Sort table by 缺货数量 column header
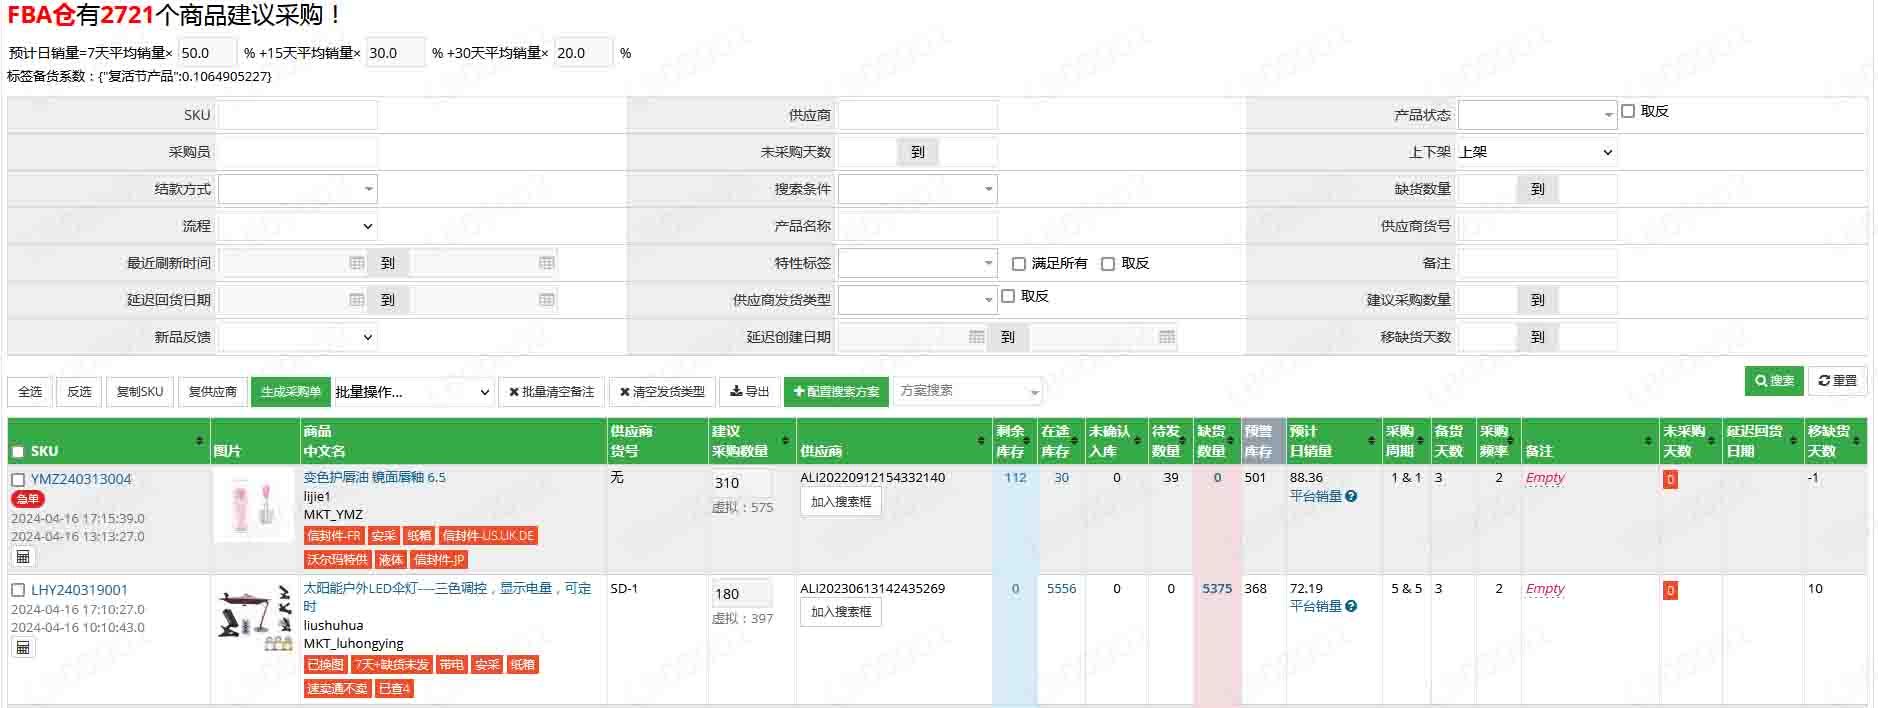1878x708 pixels. [1216, 441]
